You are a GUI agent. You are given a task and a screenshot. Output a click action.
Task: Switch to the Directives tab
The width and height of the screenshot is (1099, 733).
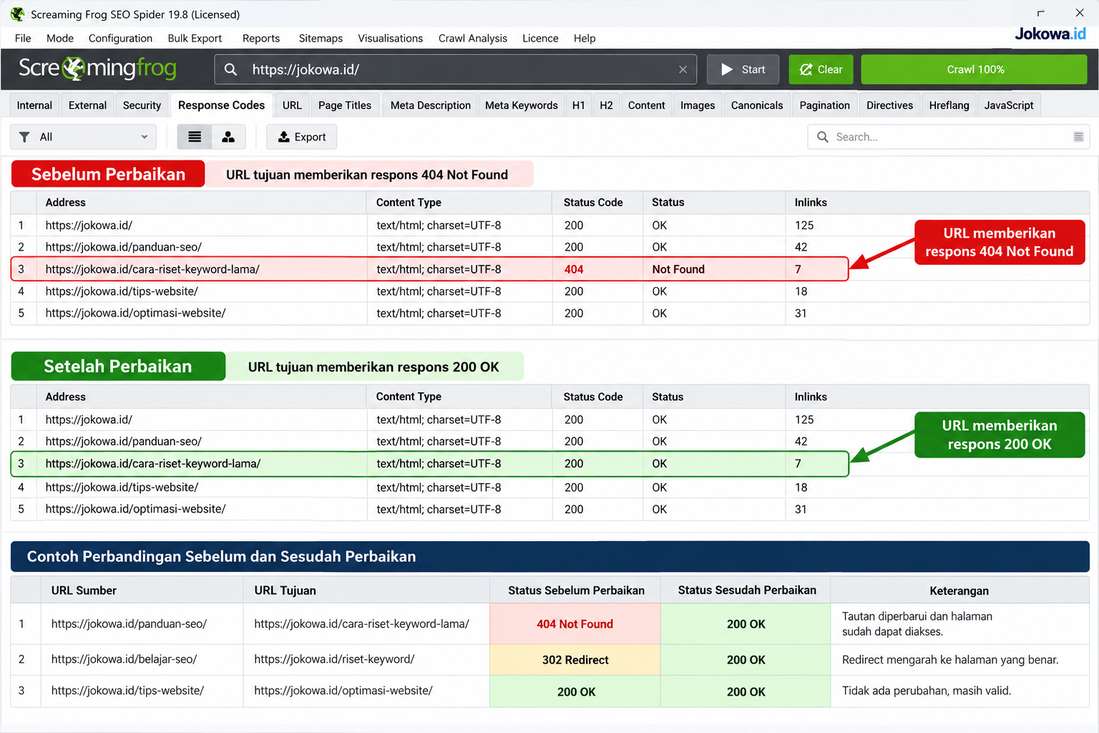coord(889,105)
